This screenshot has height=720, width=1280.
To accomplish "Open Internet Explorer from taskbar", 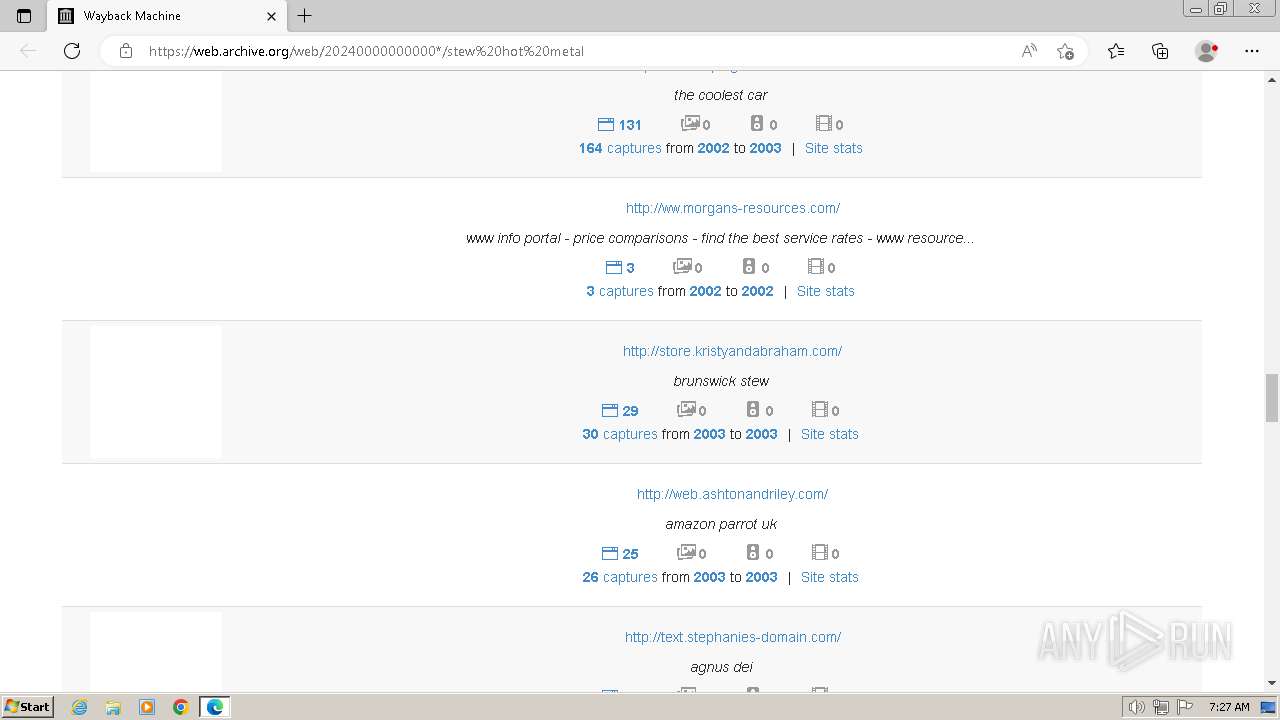I will pos(79,707).
